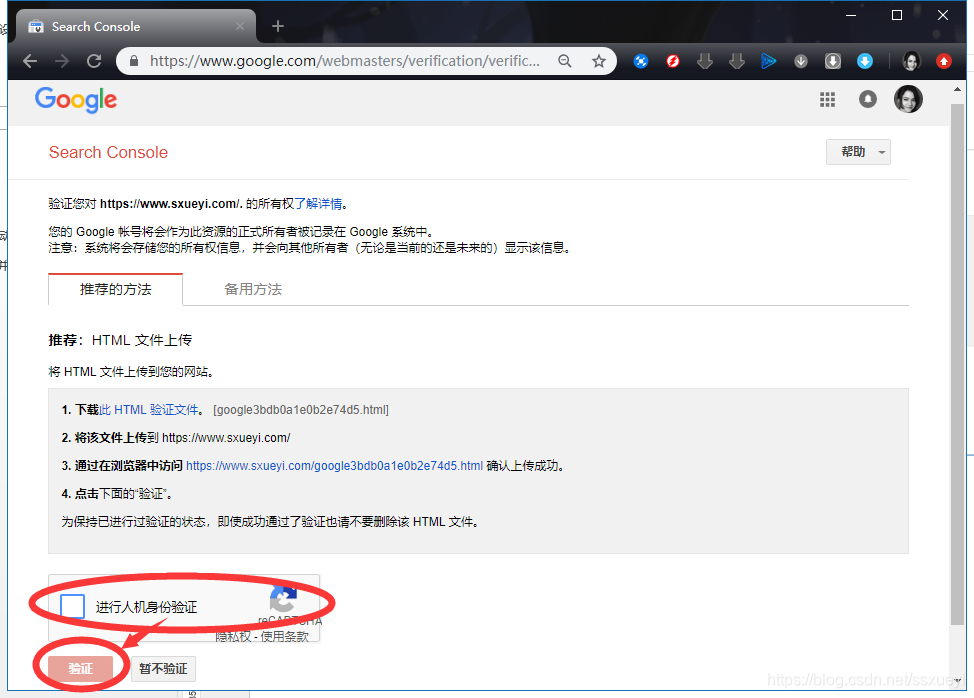The width and height of the screenshot is (974, 698).
Task: Open the Google apps grid
Action: click(x=827, y=99)
